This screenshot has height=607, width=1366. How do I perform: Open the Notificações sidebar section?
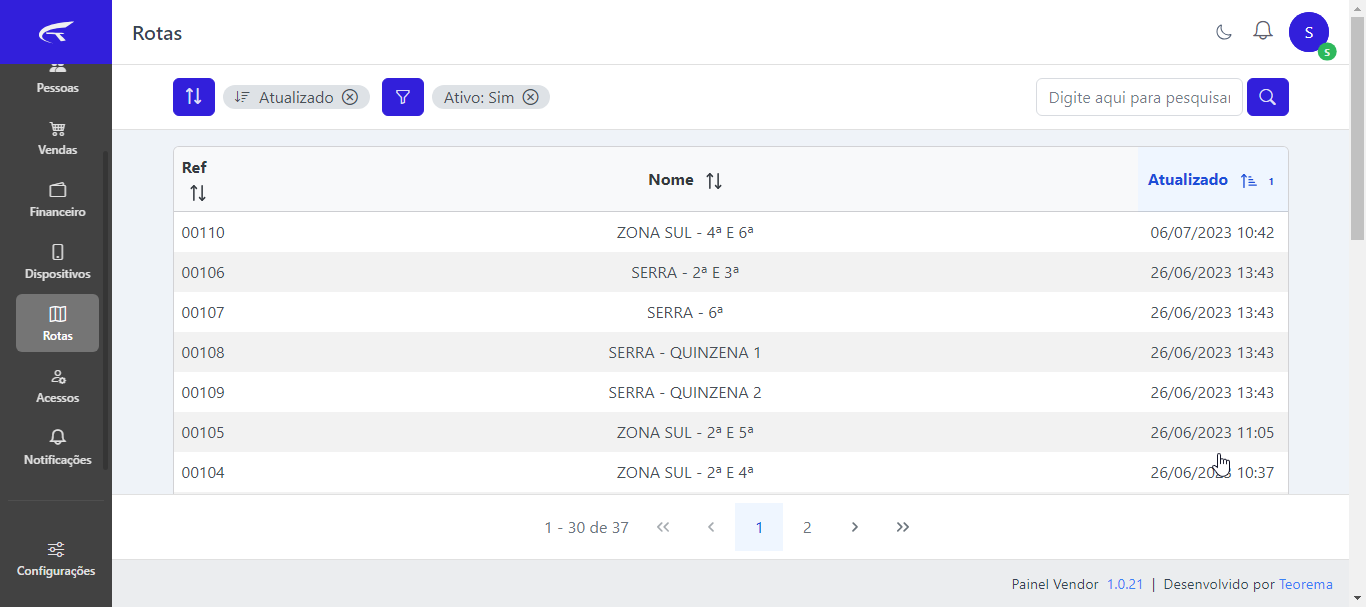tap(57, 448)
